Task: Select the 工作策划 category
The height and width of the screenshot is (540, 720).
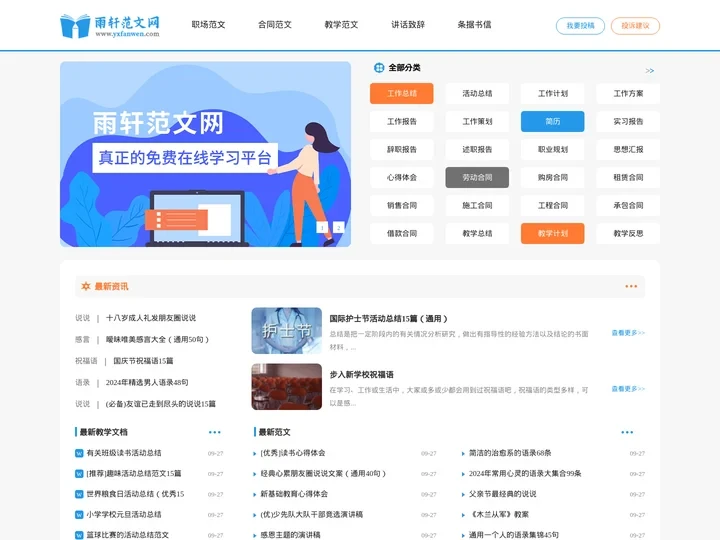Action: (477, 122)
